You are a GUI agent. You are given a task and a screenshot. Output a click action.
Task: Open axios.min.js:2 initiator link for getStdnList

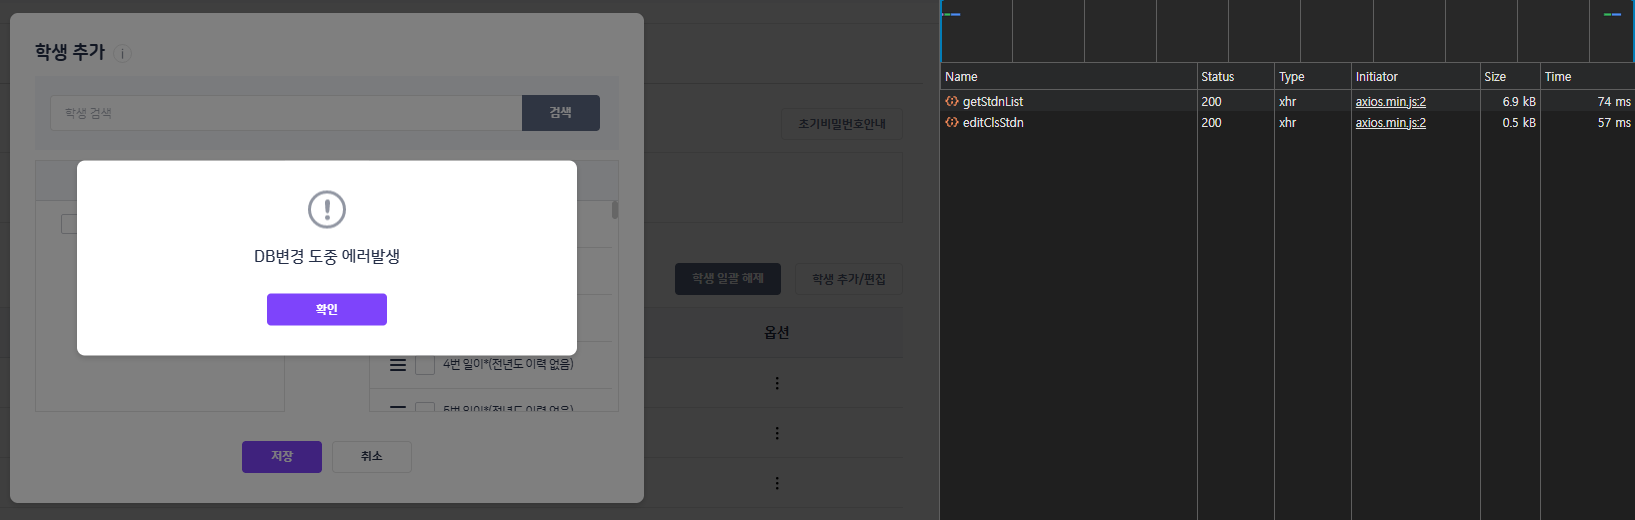1390,102
